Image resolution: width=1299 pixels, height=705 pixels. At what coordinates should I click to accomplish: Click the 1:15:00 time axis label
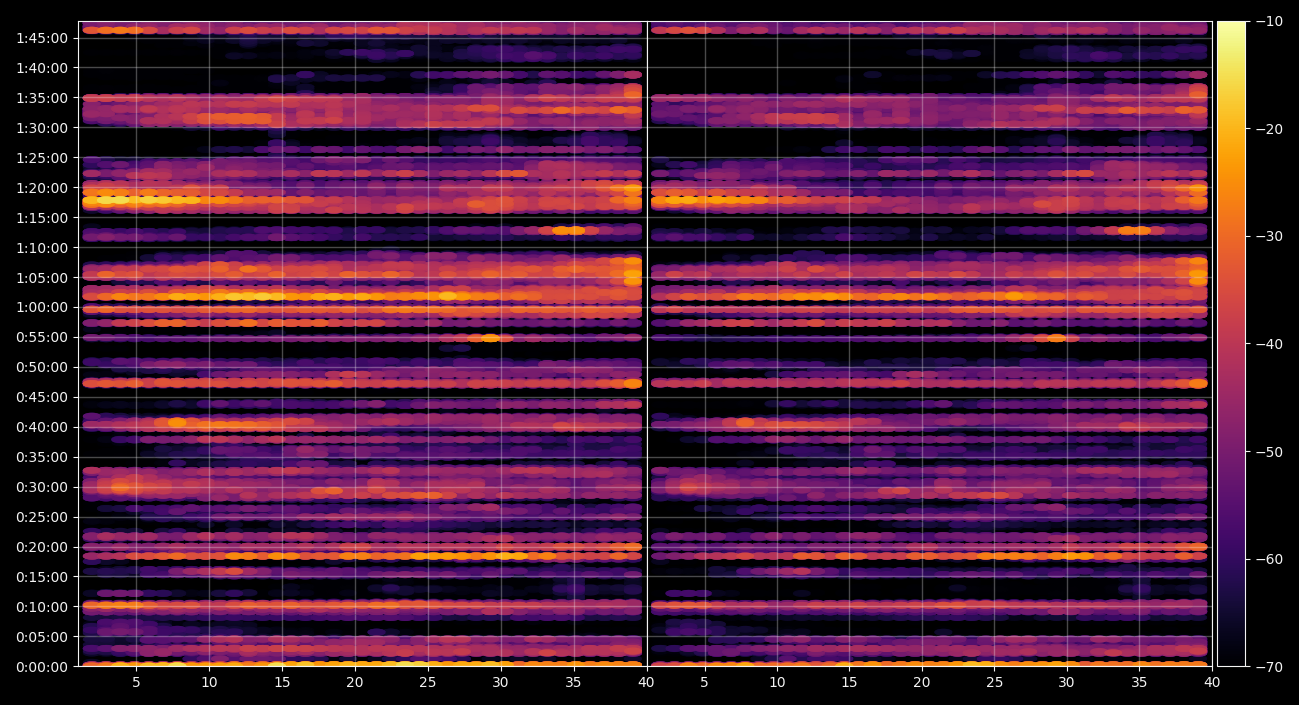pyautogui.click(x=42, y=217)
